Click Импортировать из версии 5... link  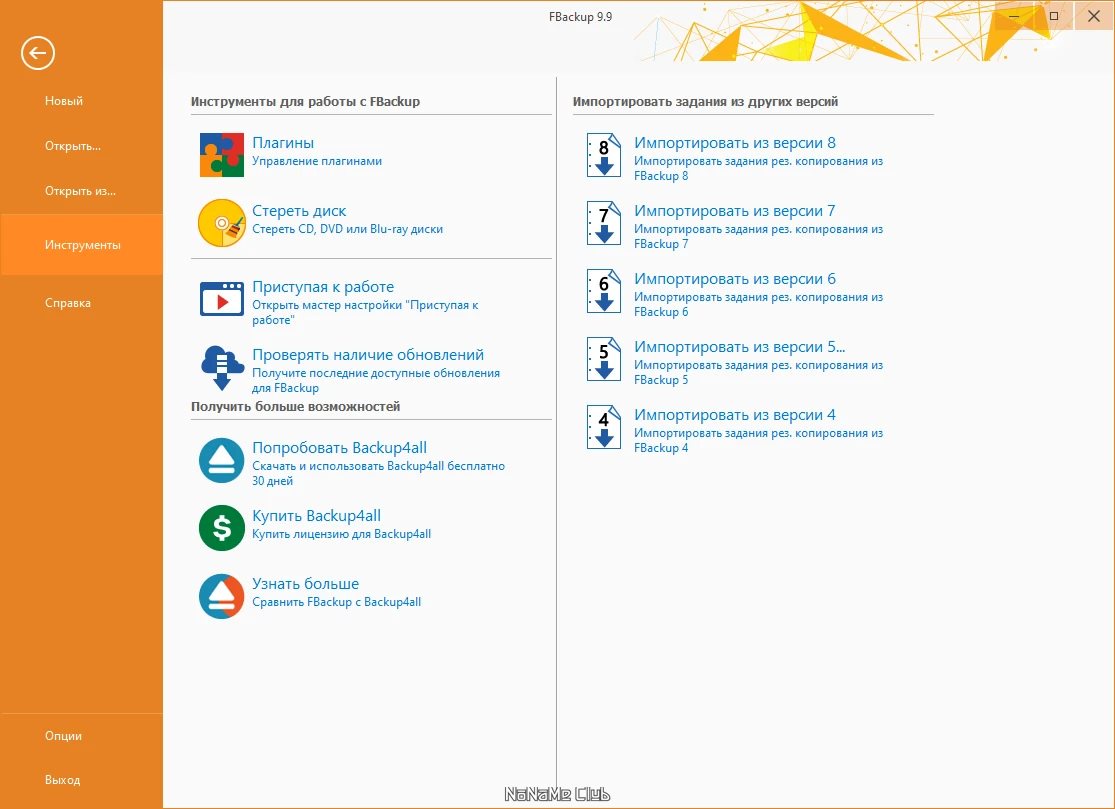point(740,347)
